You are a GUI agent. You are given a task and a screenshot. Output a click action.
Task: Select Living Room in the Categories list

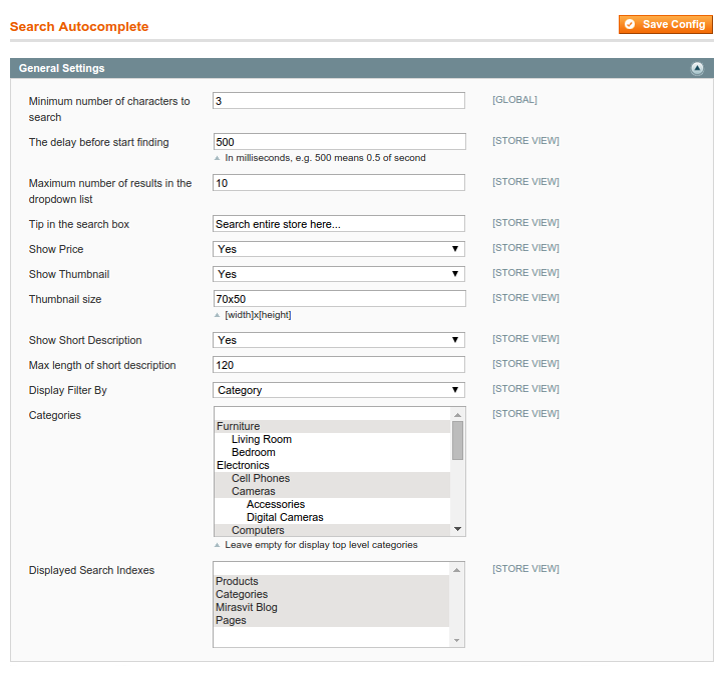[x=332, y=439]
